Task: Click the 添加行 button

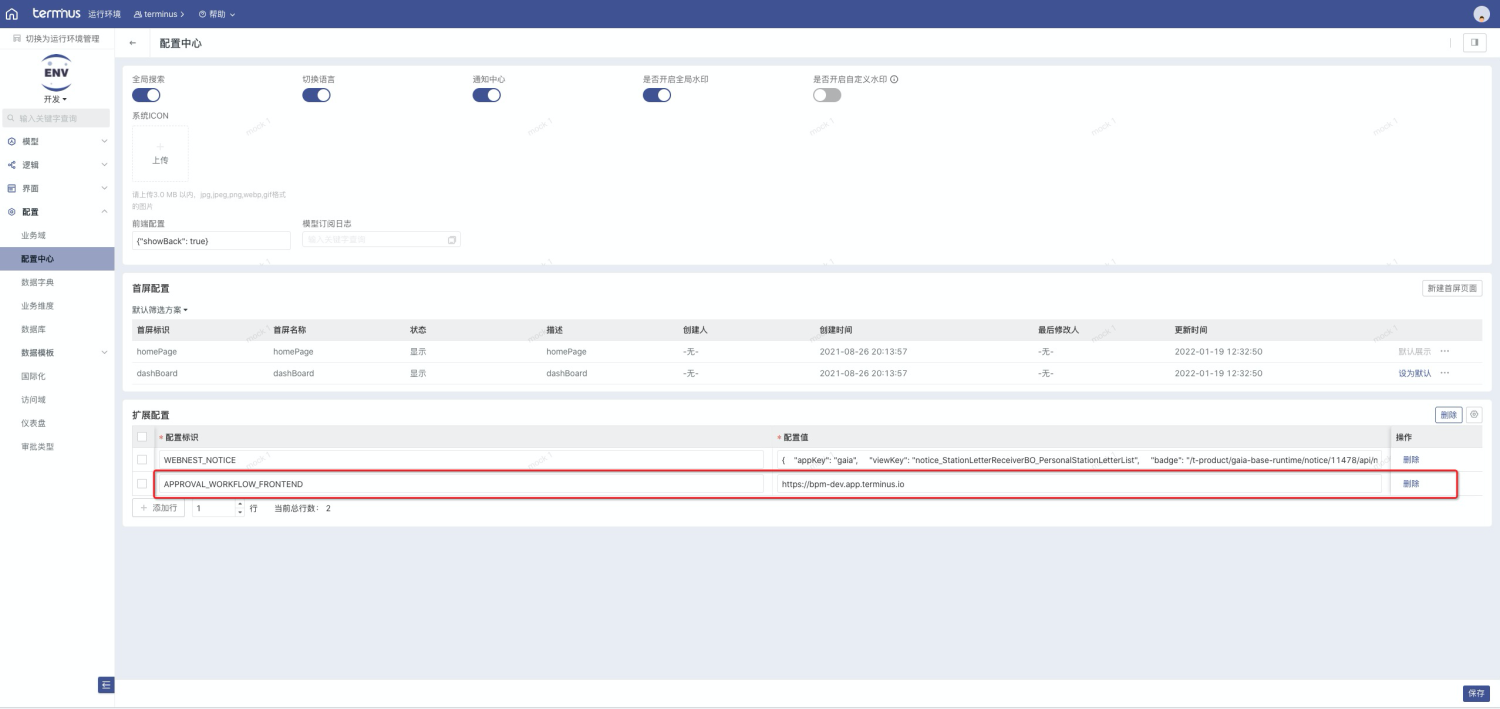Action: 158,508
